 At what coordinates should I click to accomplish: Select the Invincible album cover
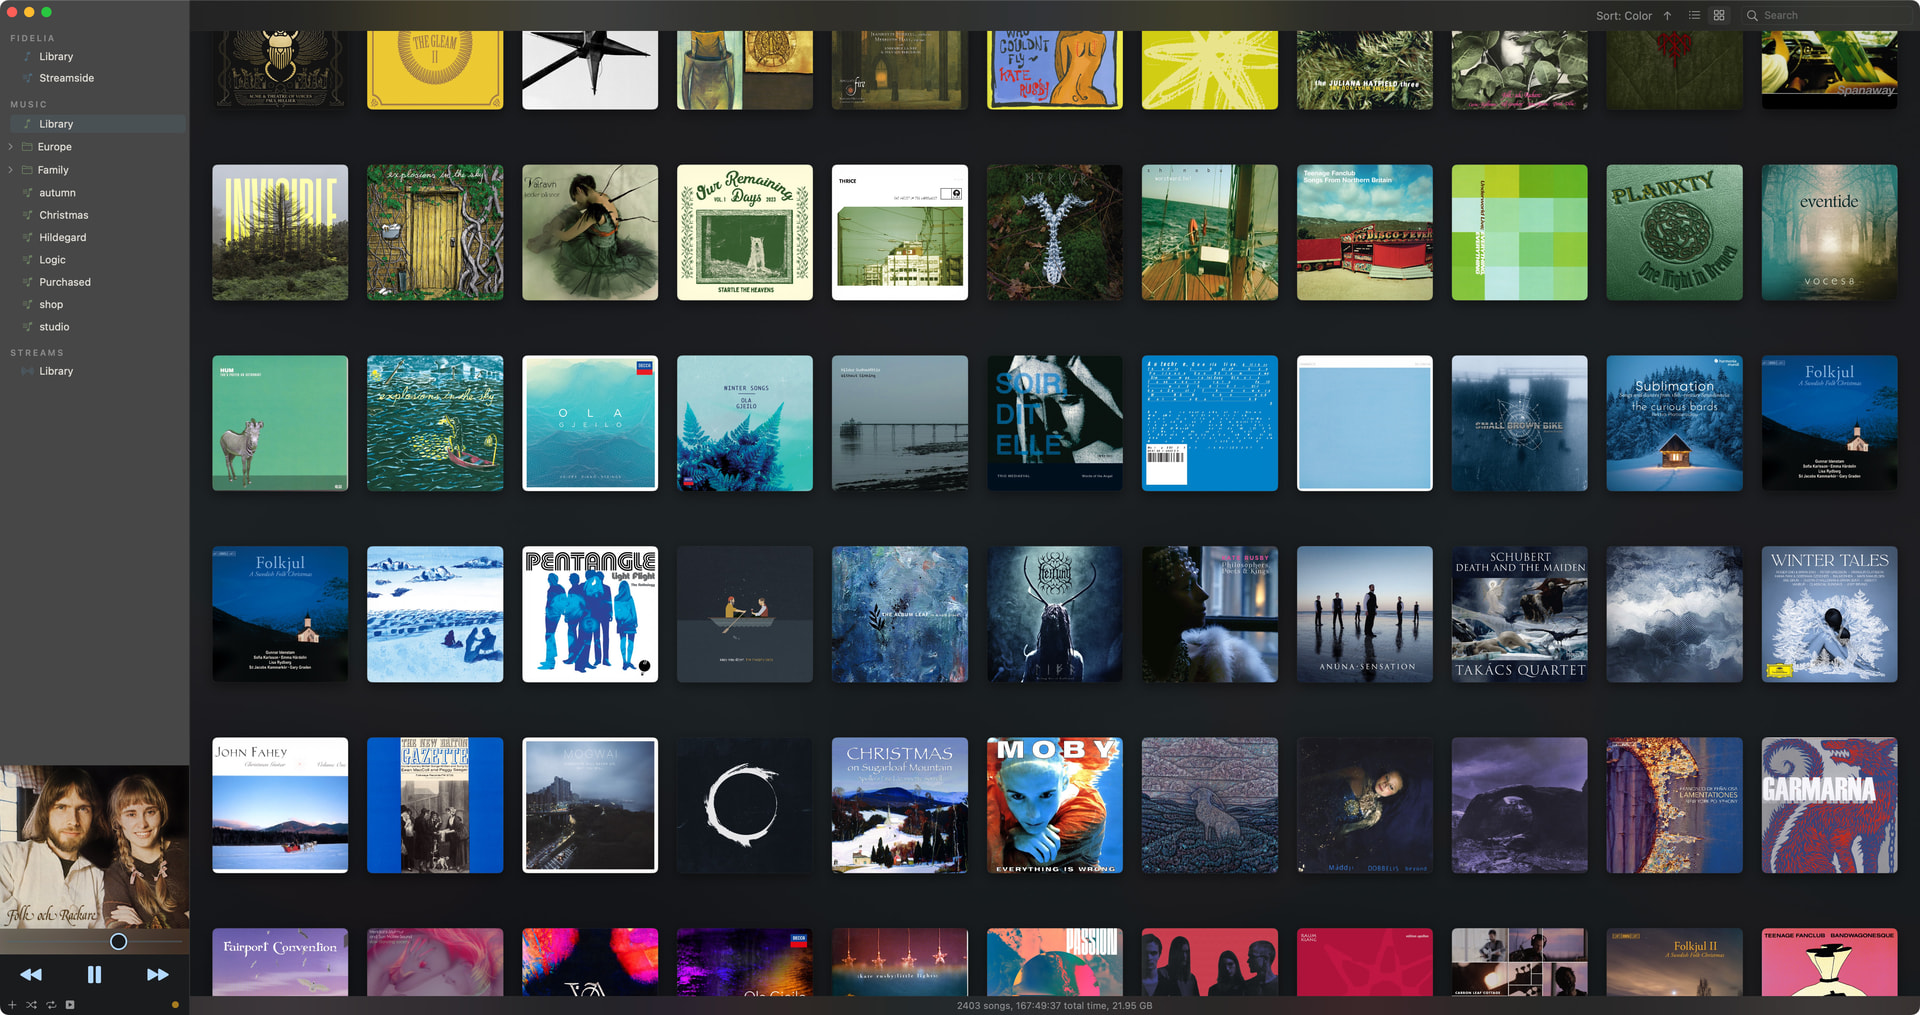pyautogui.click(x=280, y=233)
